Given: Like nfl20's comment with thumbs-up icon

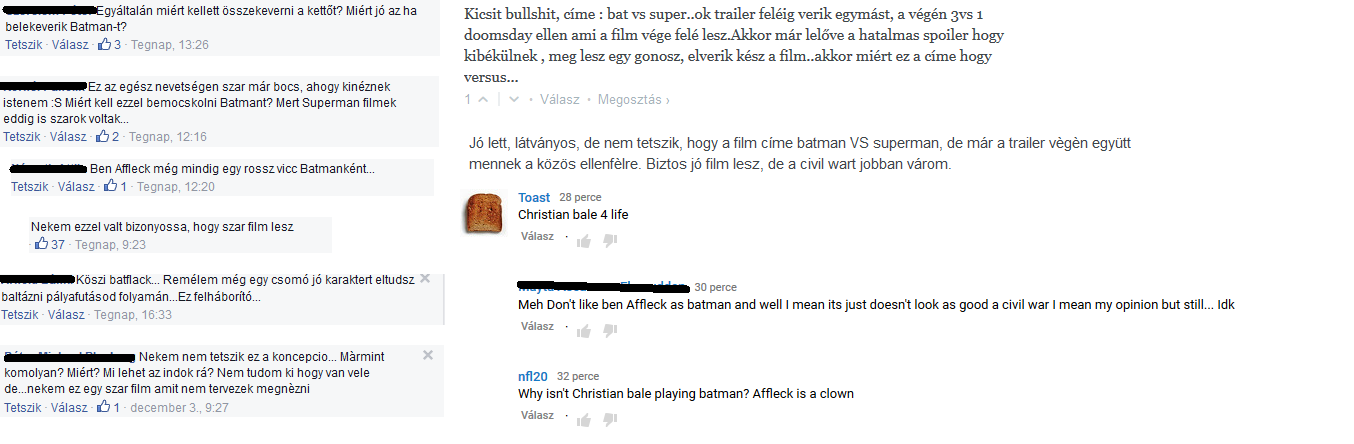Looking at the screenshot, I should [584, 419].
